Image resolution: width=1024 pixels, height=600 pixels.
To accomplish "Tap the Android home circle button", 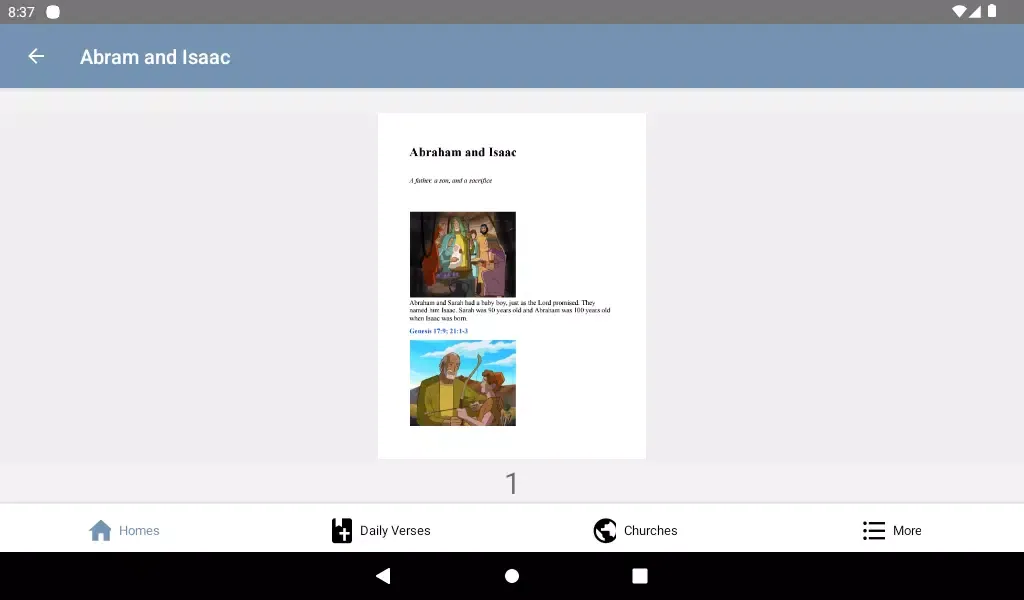I will click(512, 575).
